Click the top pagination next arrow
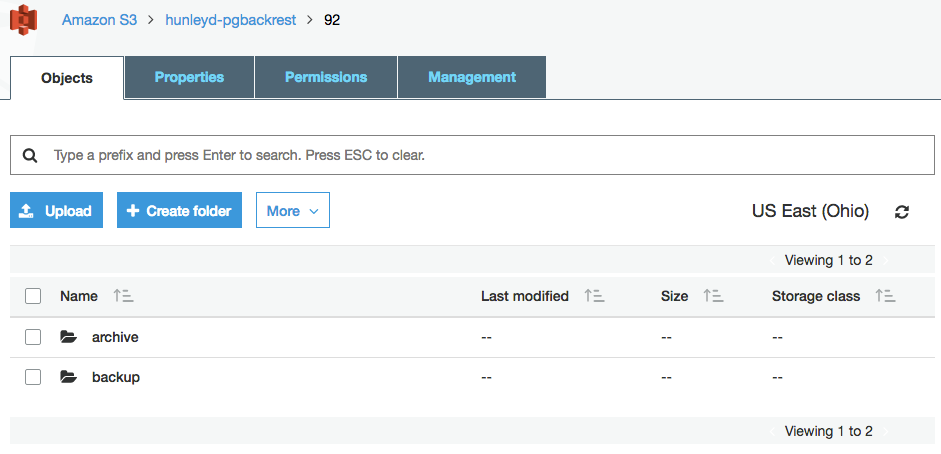Image resolution: width=941 pixels, height=454 pixels. tap(885, 261)
